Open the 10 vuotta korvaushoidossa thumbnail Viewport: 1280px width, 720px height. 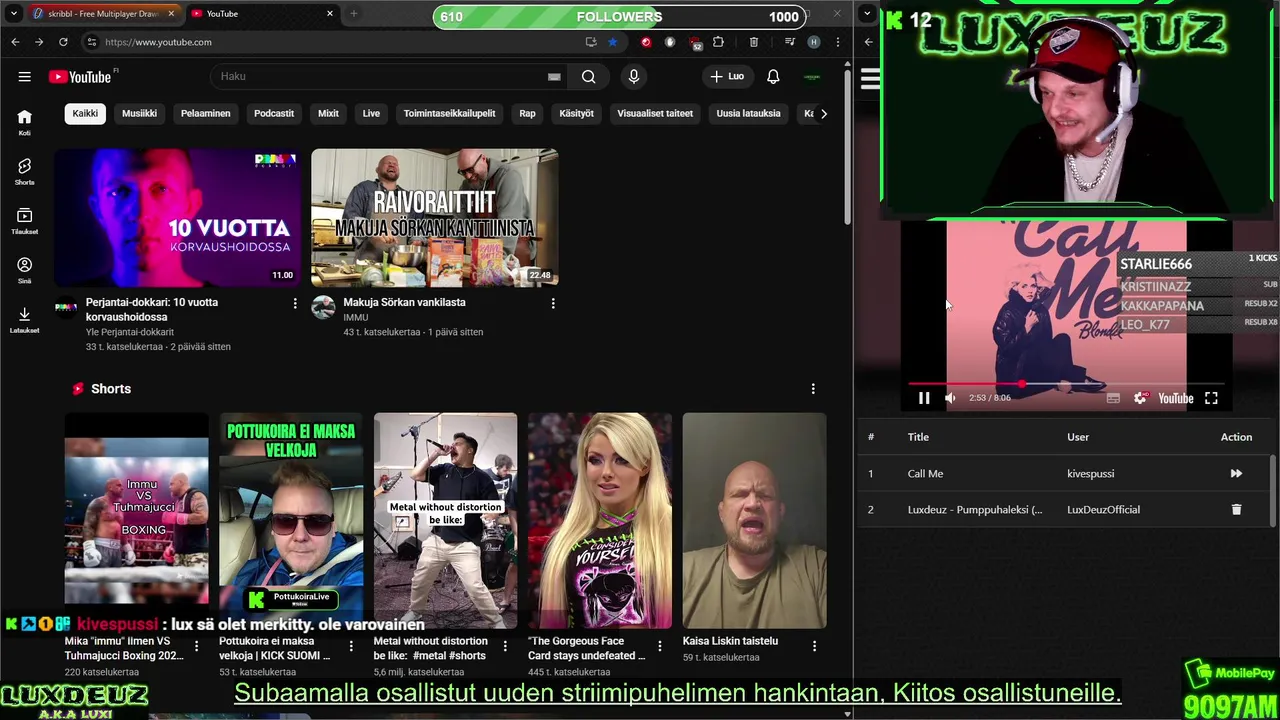click(177, 217)
